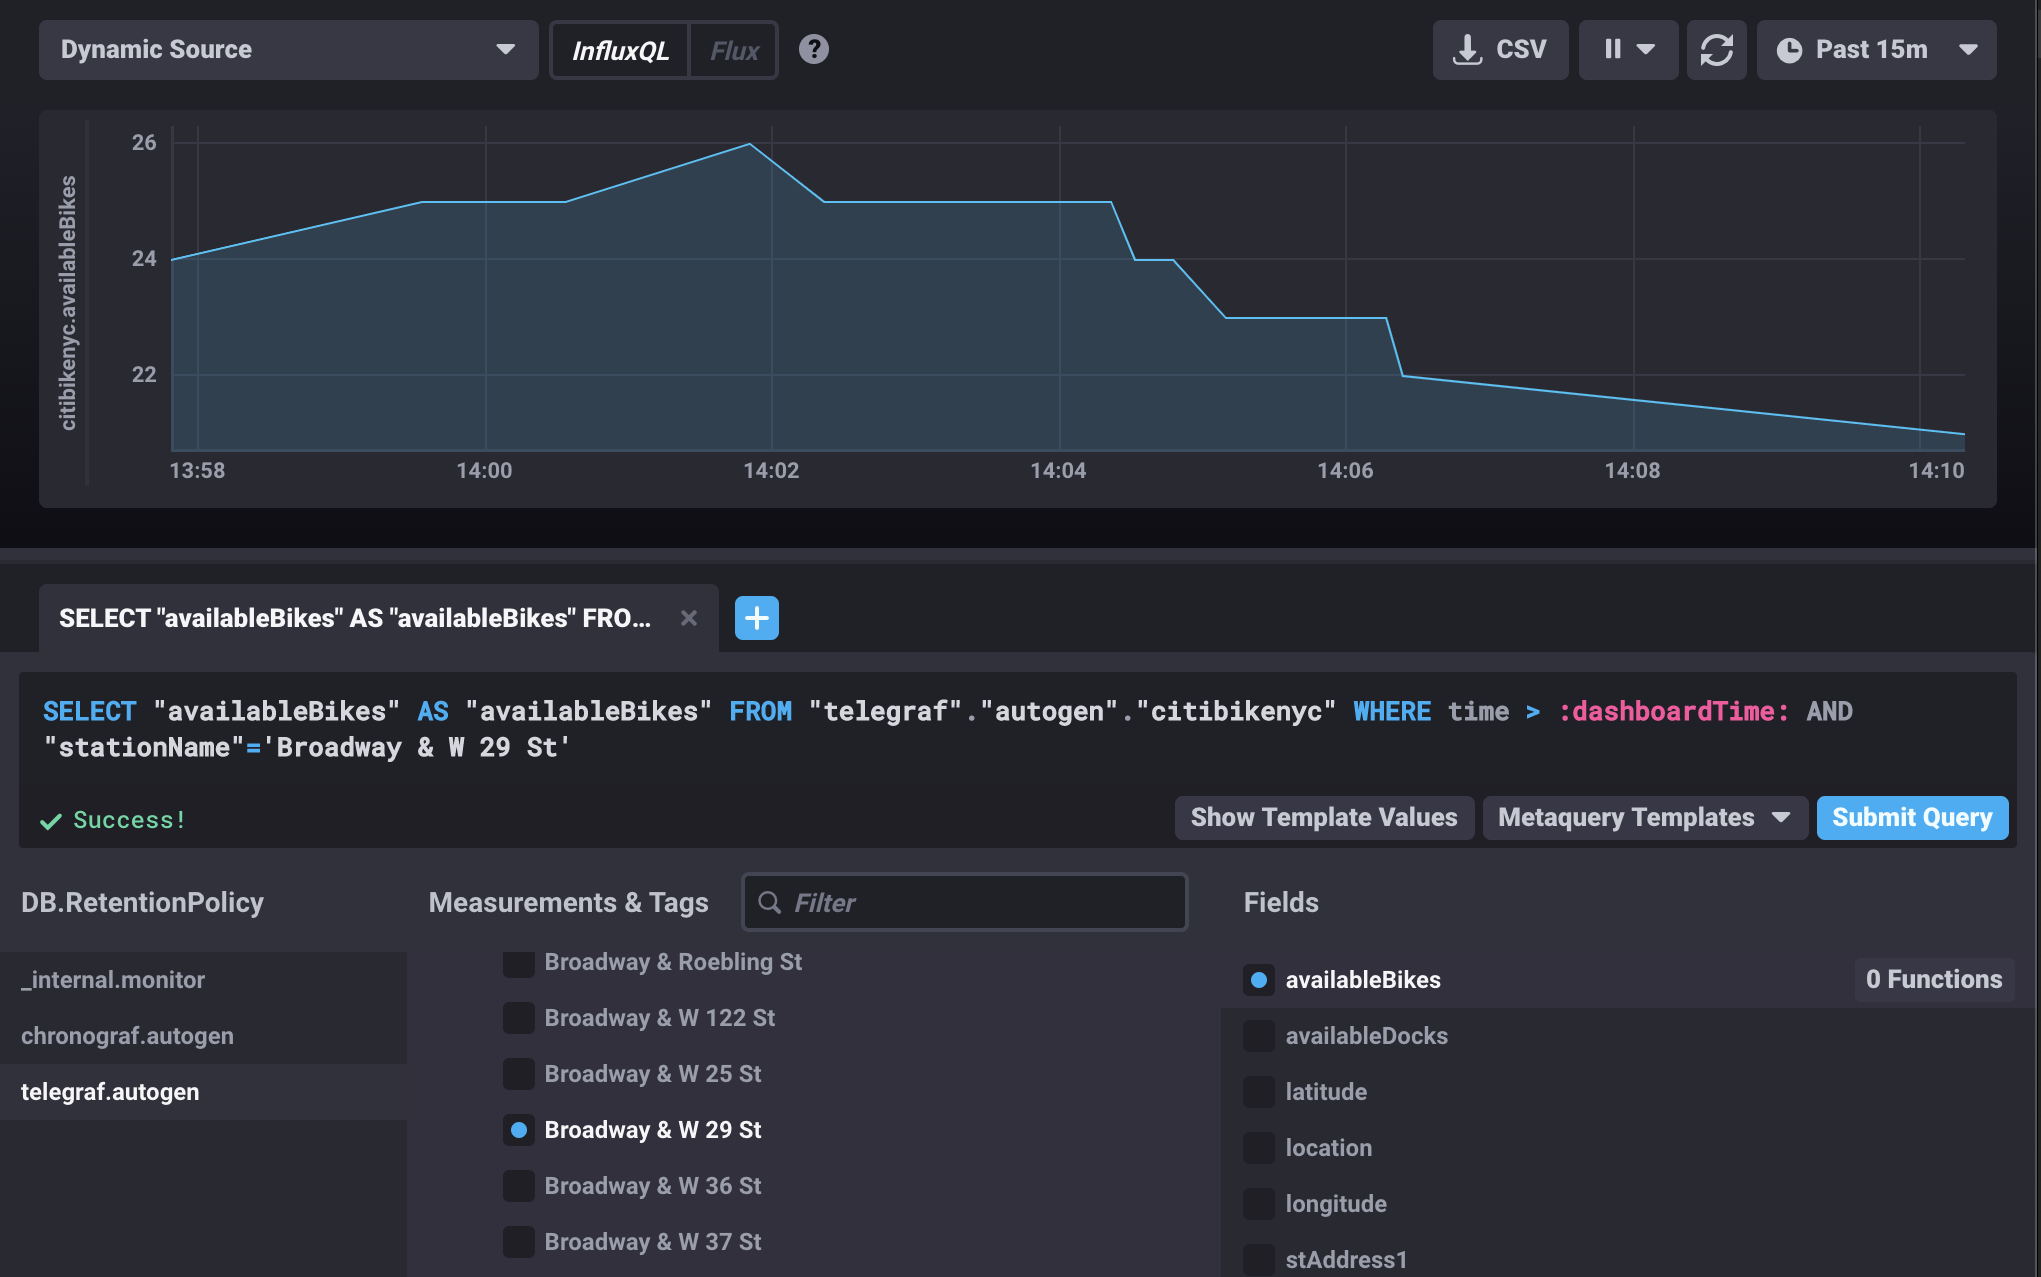
Task: Select the InfluxQL tab
Action: [620, 50]
